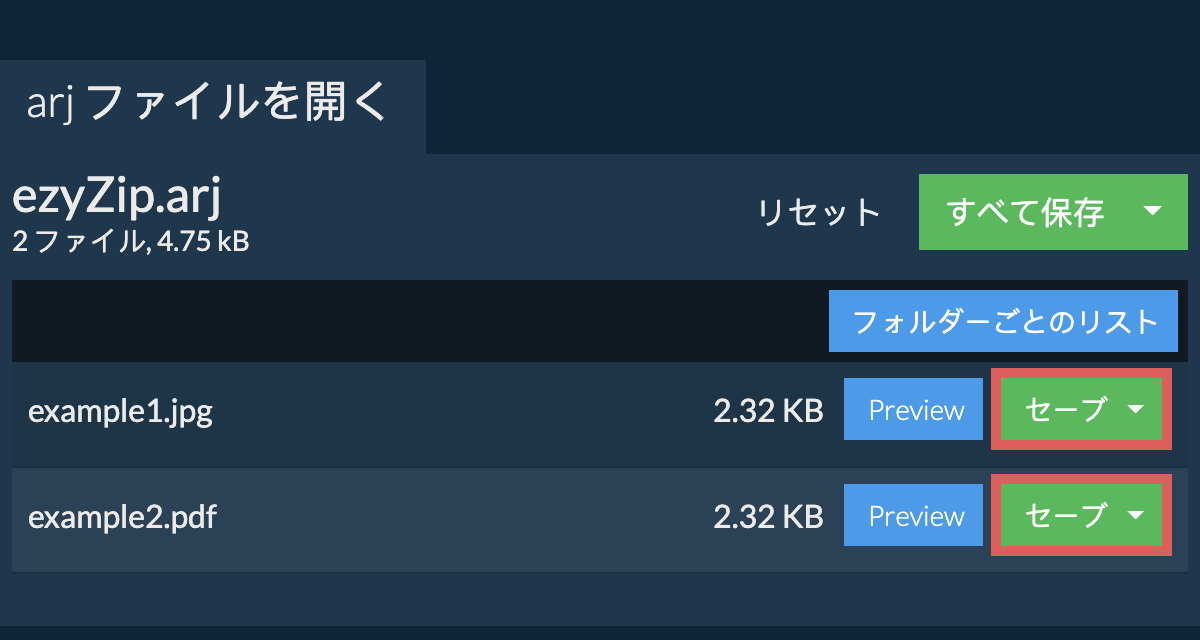Click the 2.32 KB size of example1.jpg
The width and height of the screenshot is (1200, 640).
pyautogui.click(x=768, y=411)
